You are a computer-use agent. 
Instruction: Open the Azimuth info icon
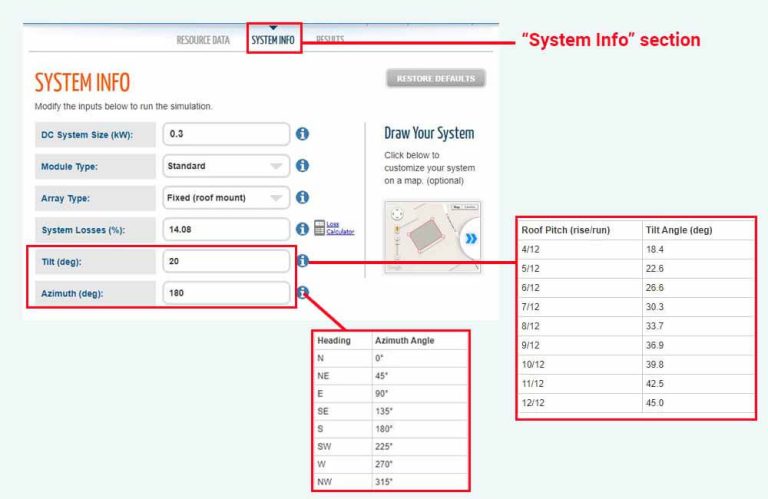302,294
